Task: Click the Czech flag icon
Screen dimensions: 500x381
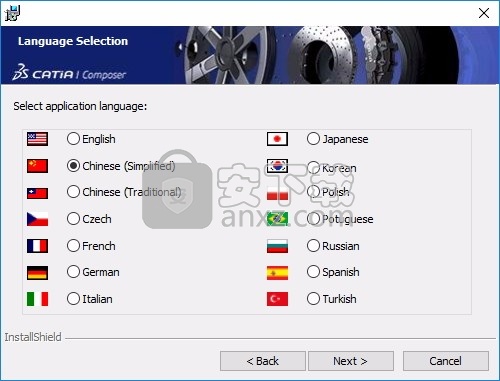Action: pos(37,219)
